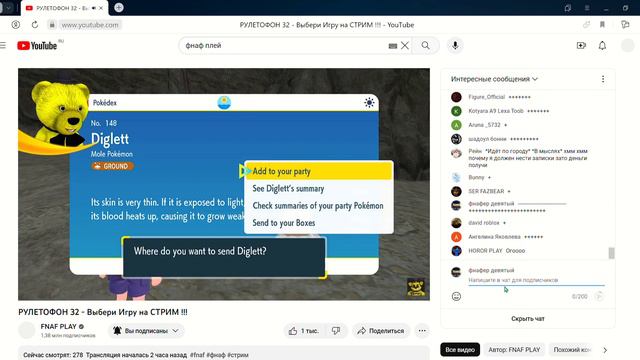
Task: Expand the Интересные сообщения chat filter
Action: pos(494,79)
